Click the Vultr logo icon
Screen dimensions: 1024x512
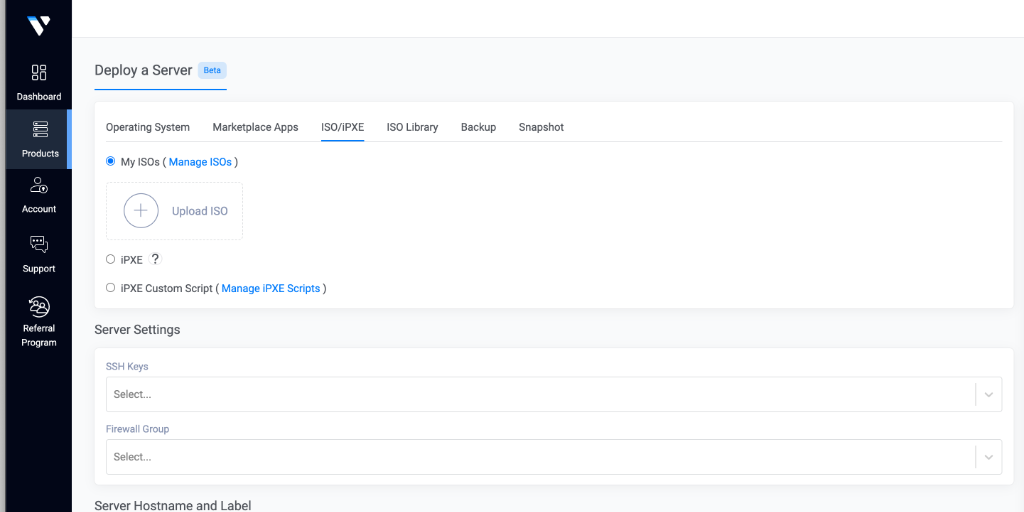[x=38, y=25]
